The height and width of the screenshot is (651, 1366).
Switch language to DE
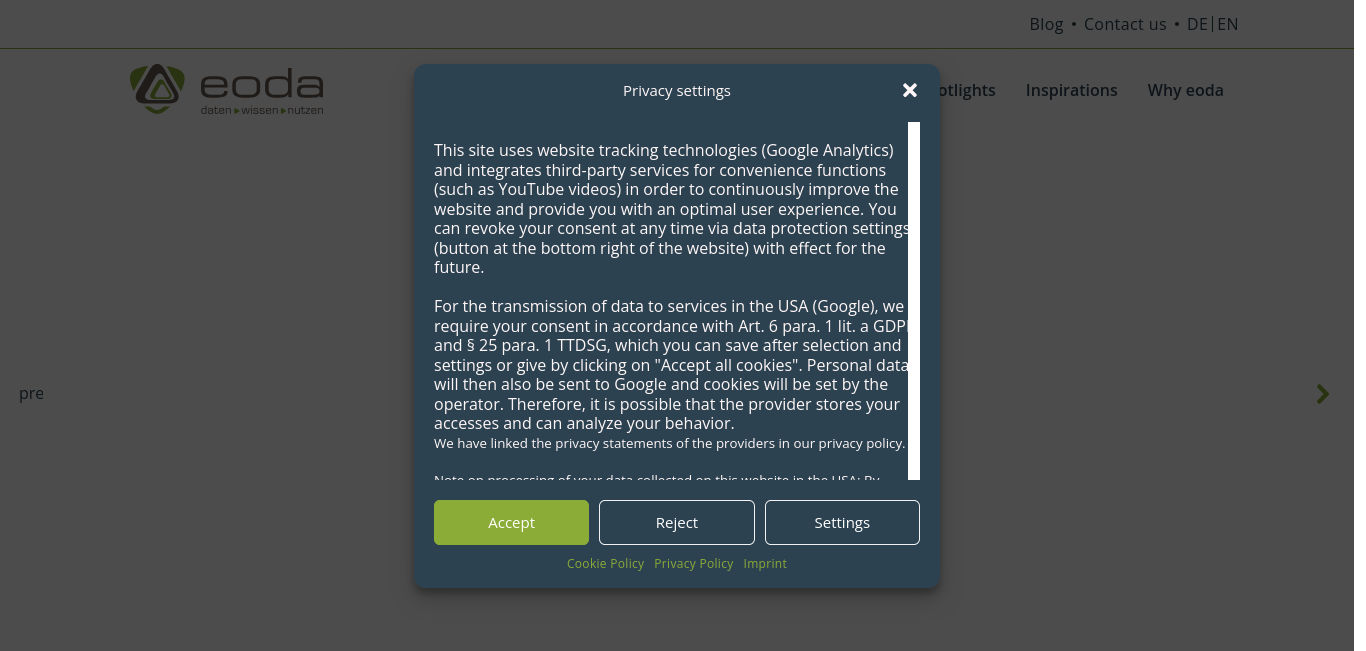coord(1197,24)
